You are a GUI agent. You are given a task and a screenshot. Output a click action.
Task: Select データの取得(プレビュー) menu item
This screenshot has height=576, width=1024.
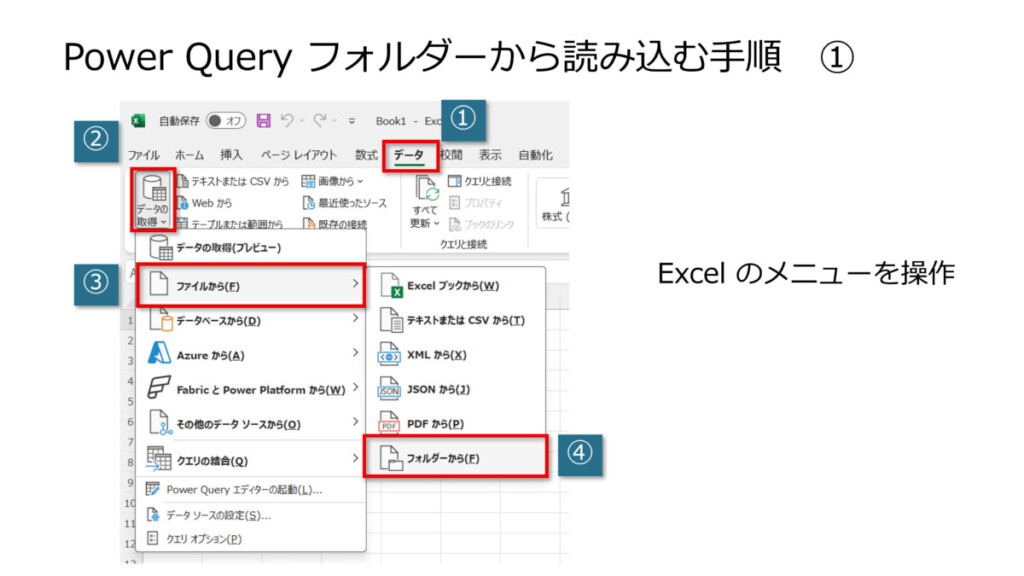(x=251, y=248)
